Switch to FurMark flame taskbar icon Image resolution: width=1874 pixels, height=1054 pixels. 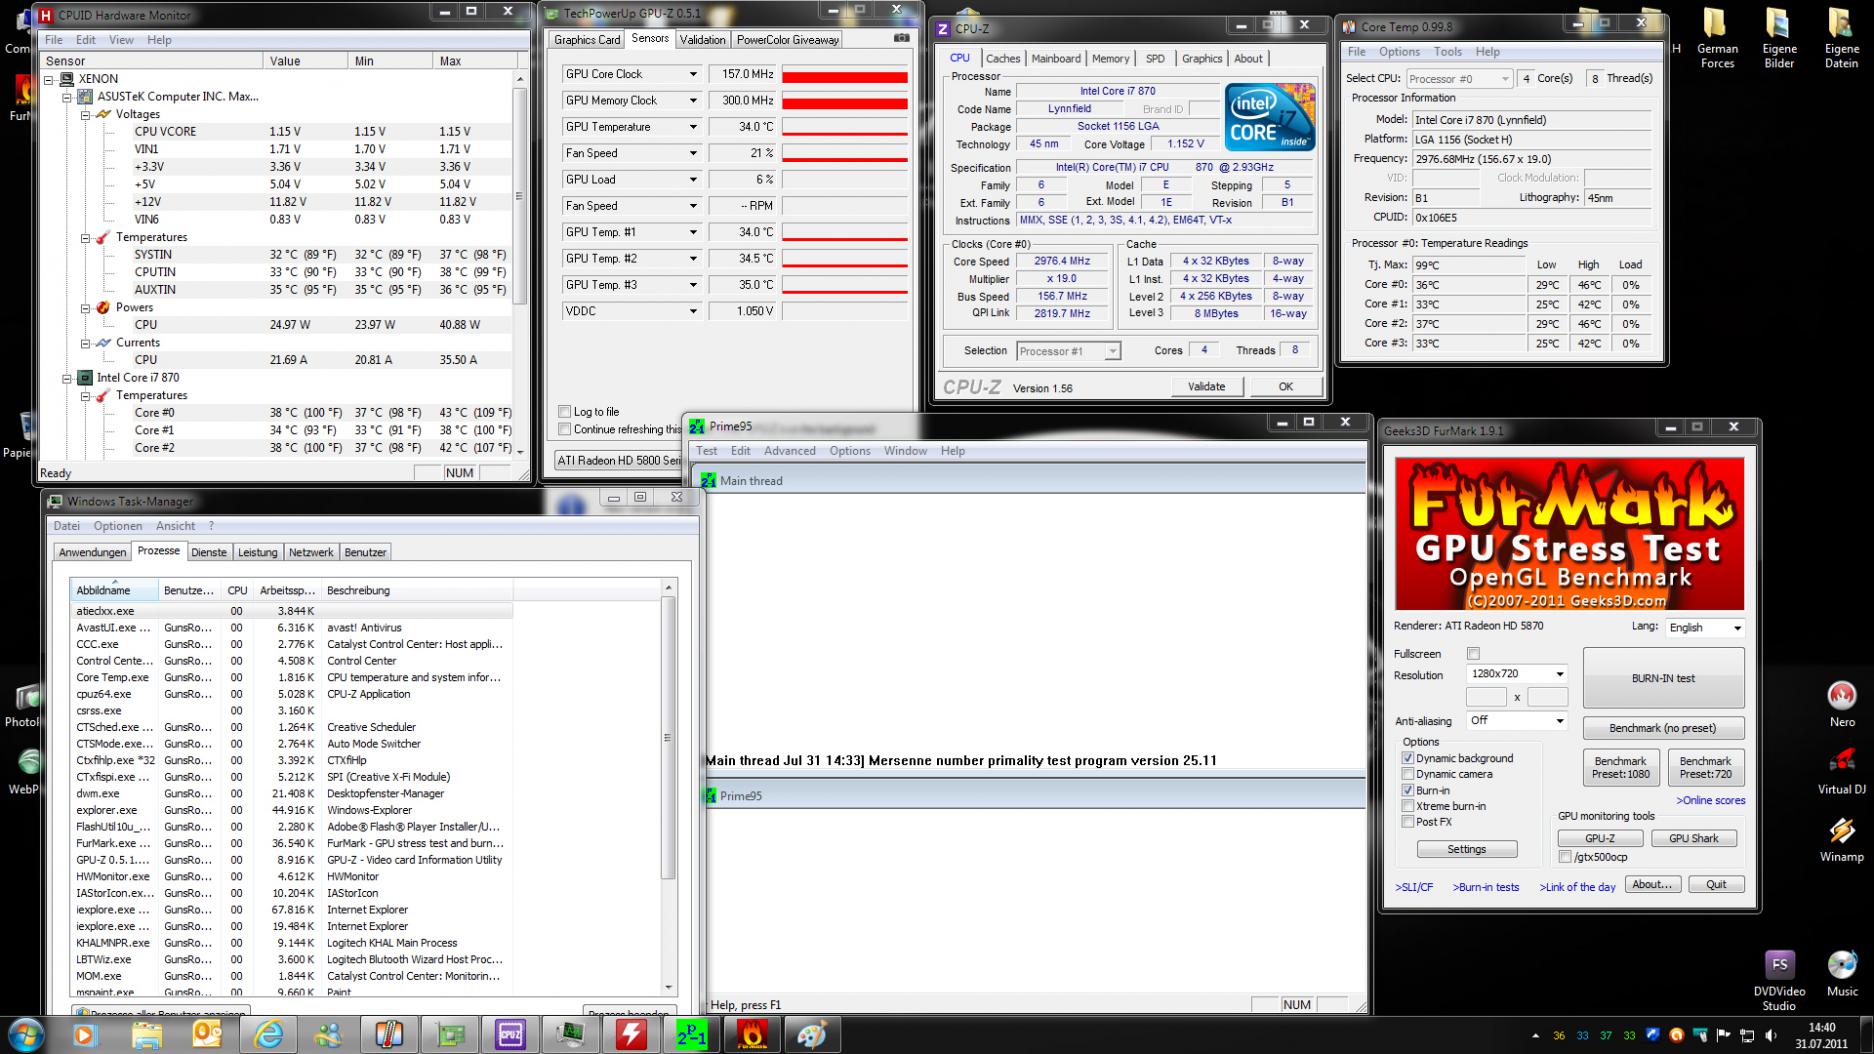[752, 1035]
